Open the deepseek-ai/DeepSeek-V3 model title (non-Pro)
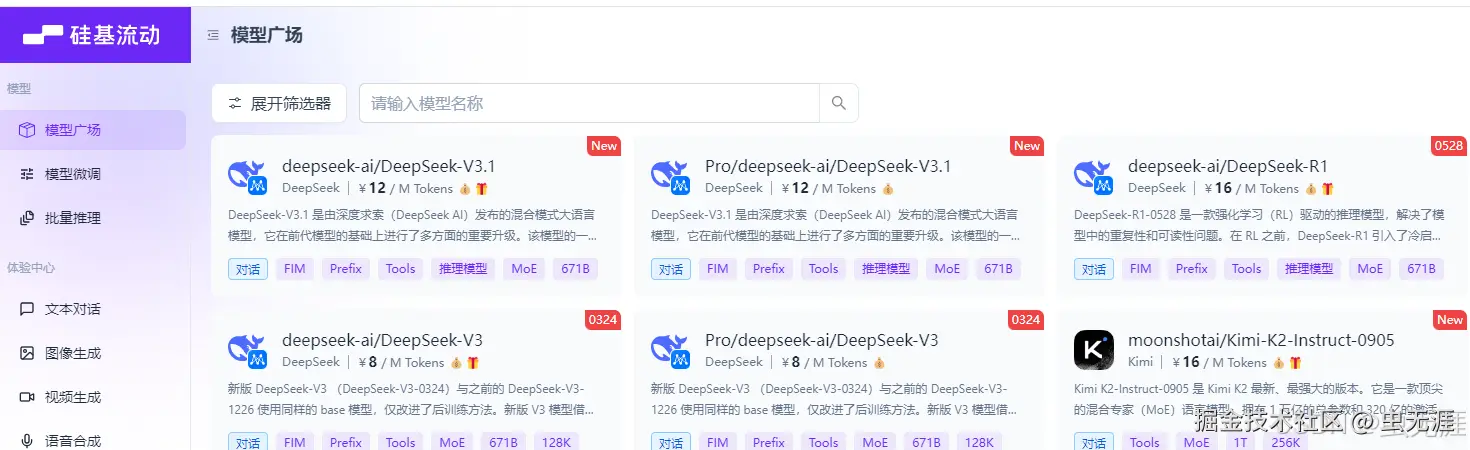 point(382,340)
